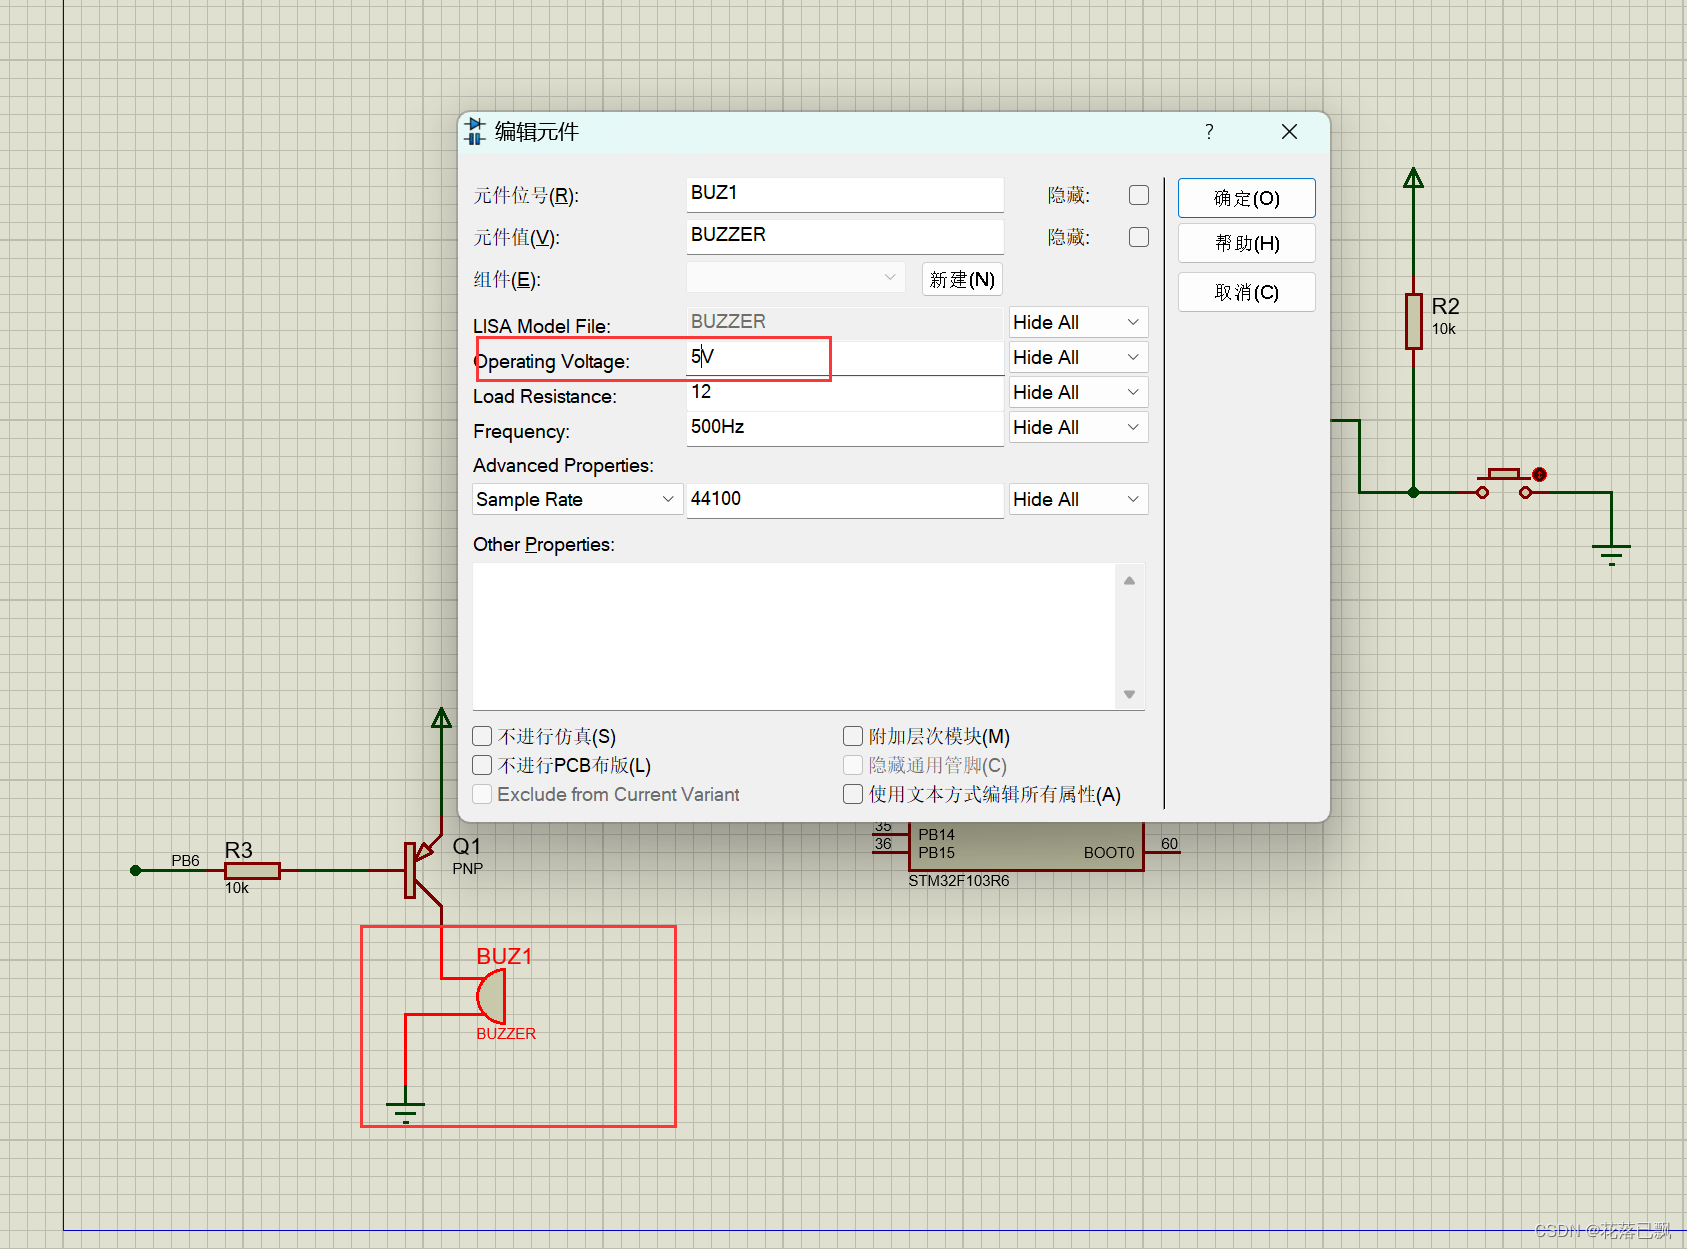This screenshot has width=1687, height=1249.
Task: Click the push button switch symbol
Action: (x=1504, y=483)
